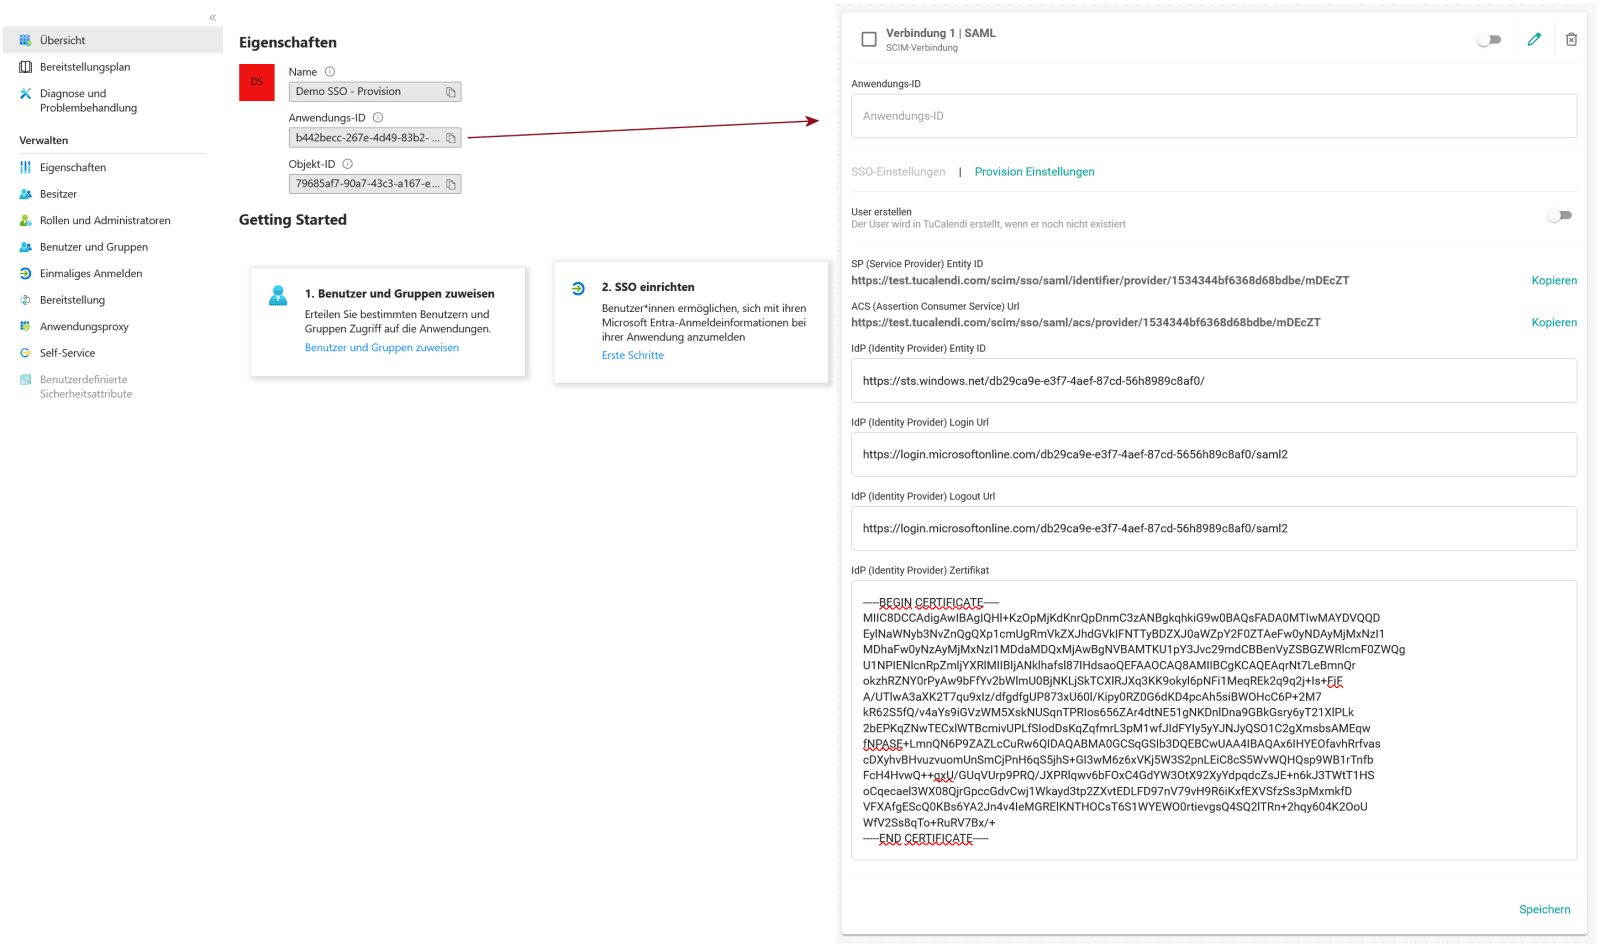Copy the ACS Url via Kopieren

tap(1554, 323)
